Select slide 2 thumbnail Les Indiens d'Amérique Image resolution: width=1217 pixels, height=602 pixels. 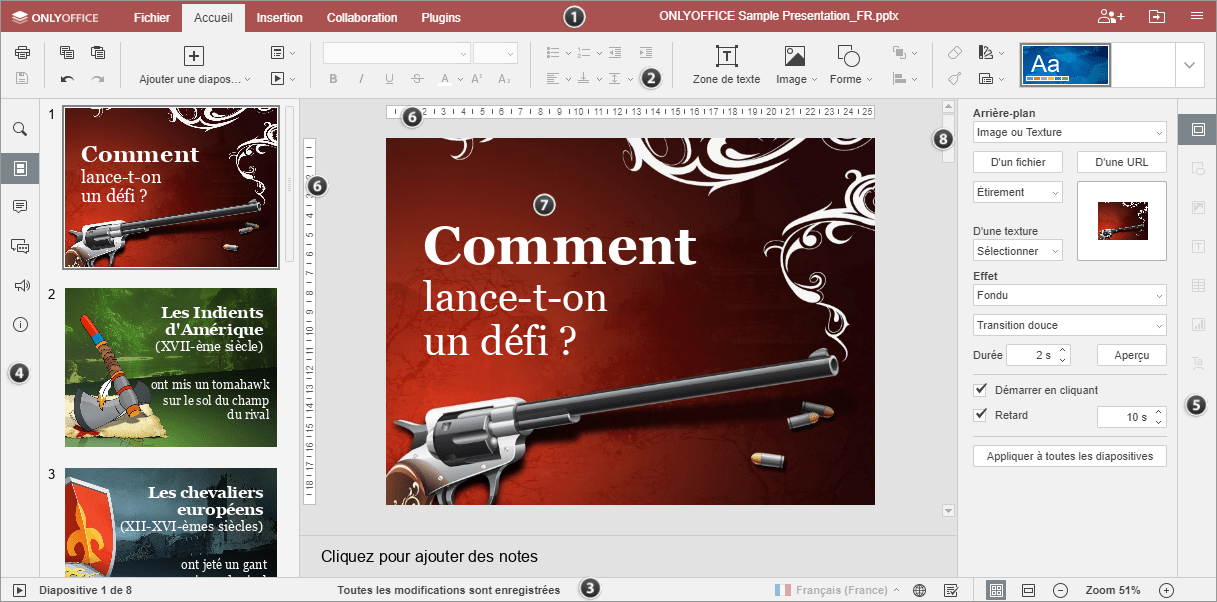170,367
